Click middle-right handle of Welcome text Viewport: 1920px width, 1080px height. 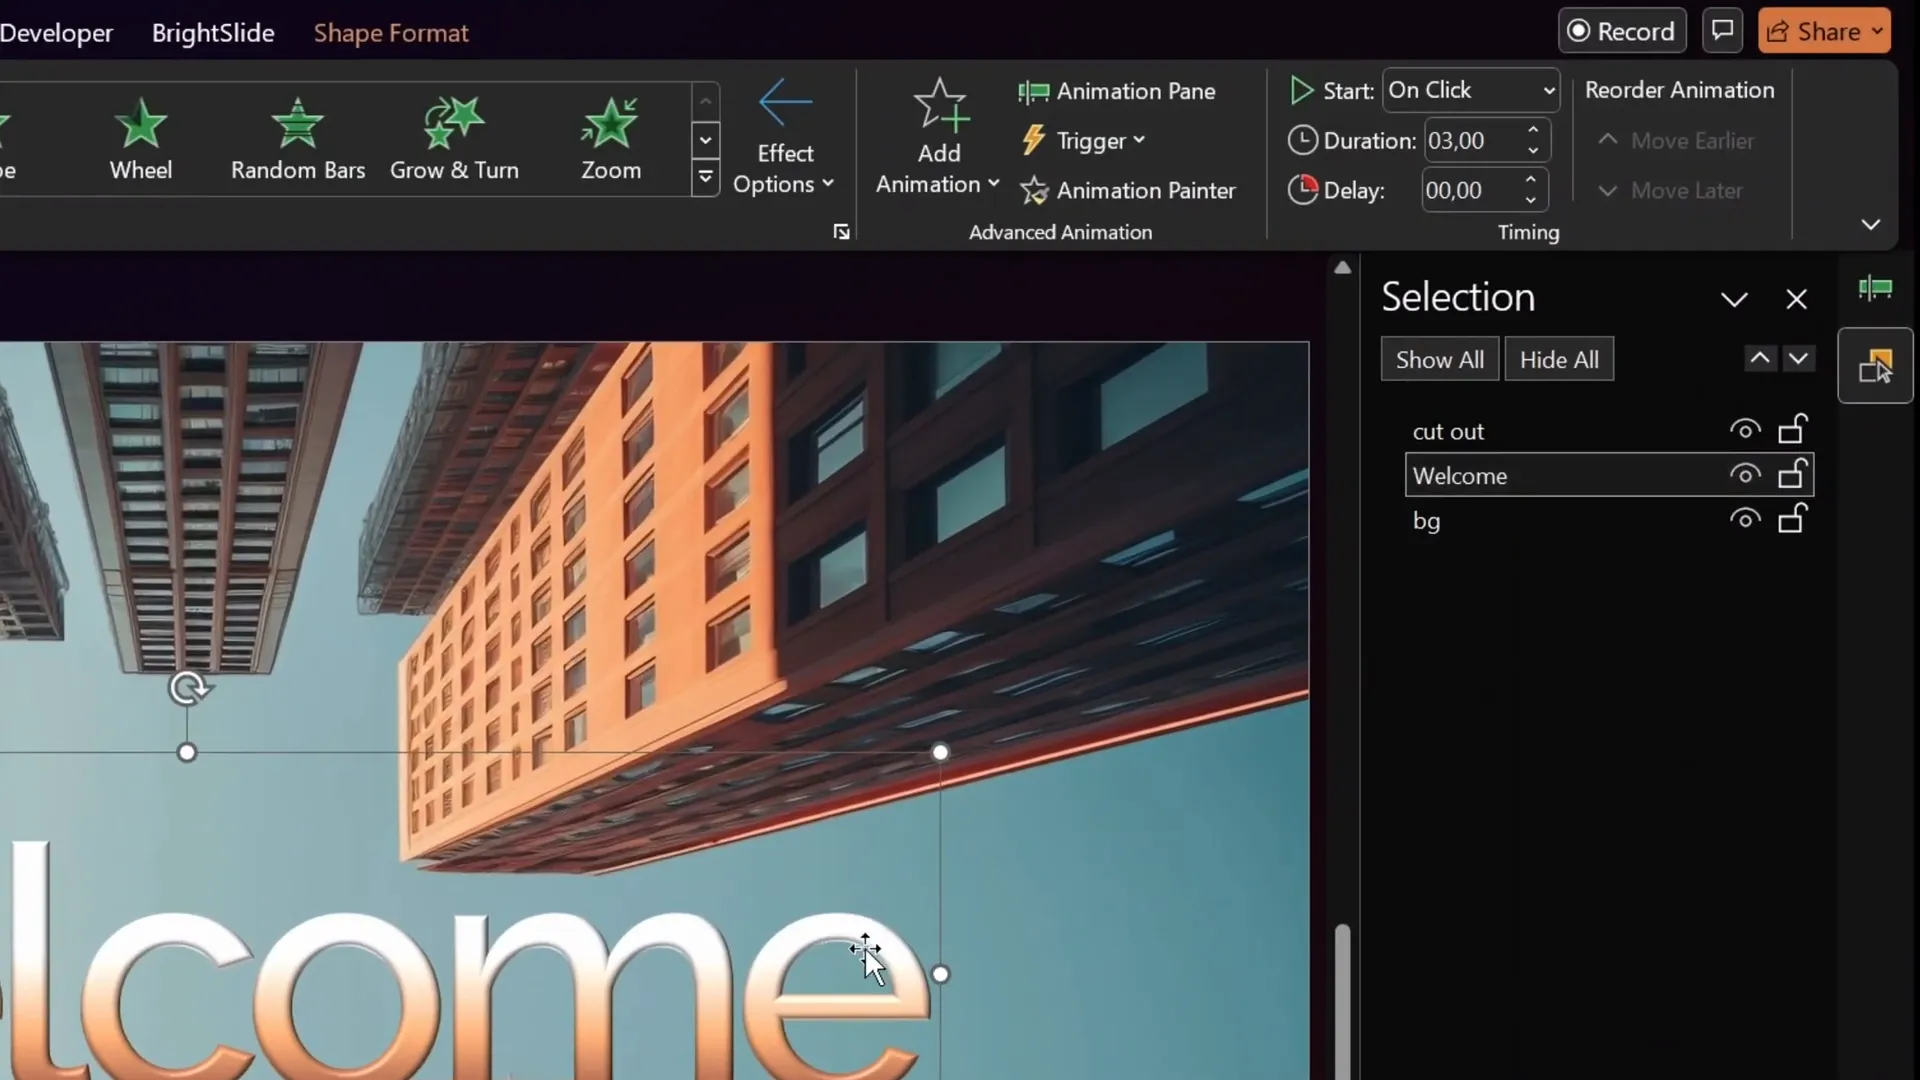click(x=940, y=974)
